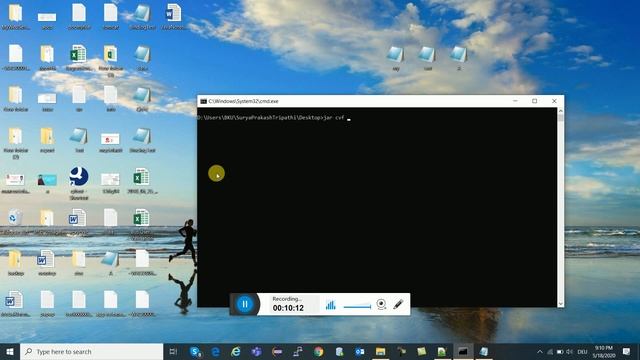Switch the DEU input language indicator
640x360 pixels.
[582, 352]
